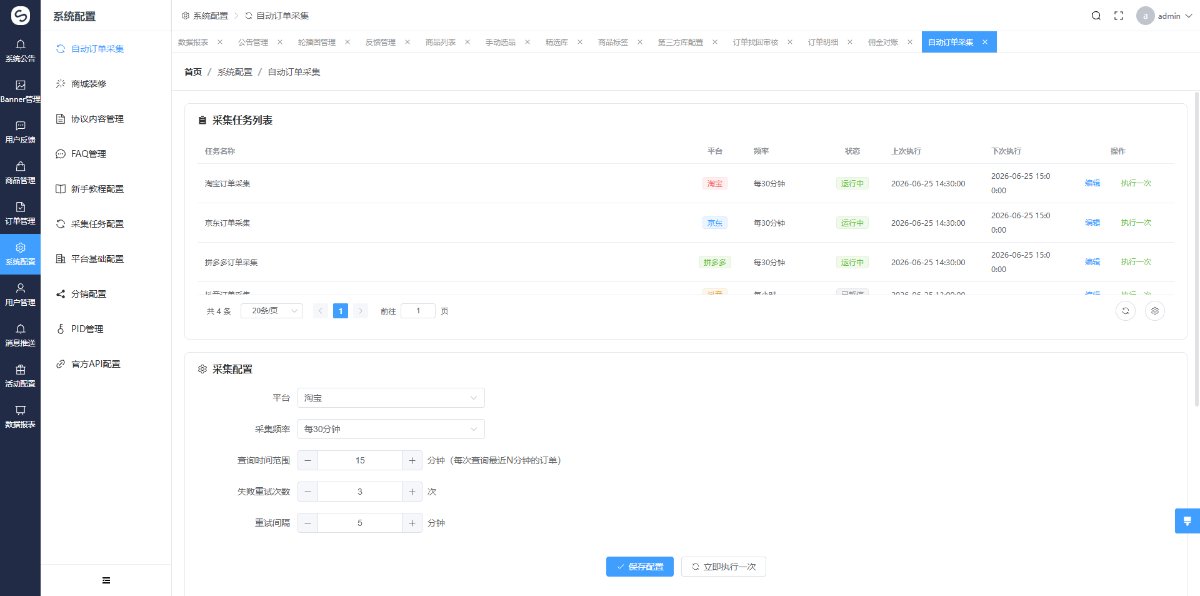1200x596 pixels.
Task: Open 新手教程配置 submenu item
Action: point(106,188)
